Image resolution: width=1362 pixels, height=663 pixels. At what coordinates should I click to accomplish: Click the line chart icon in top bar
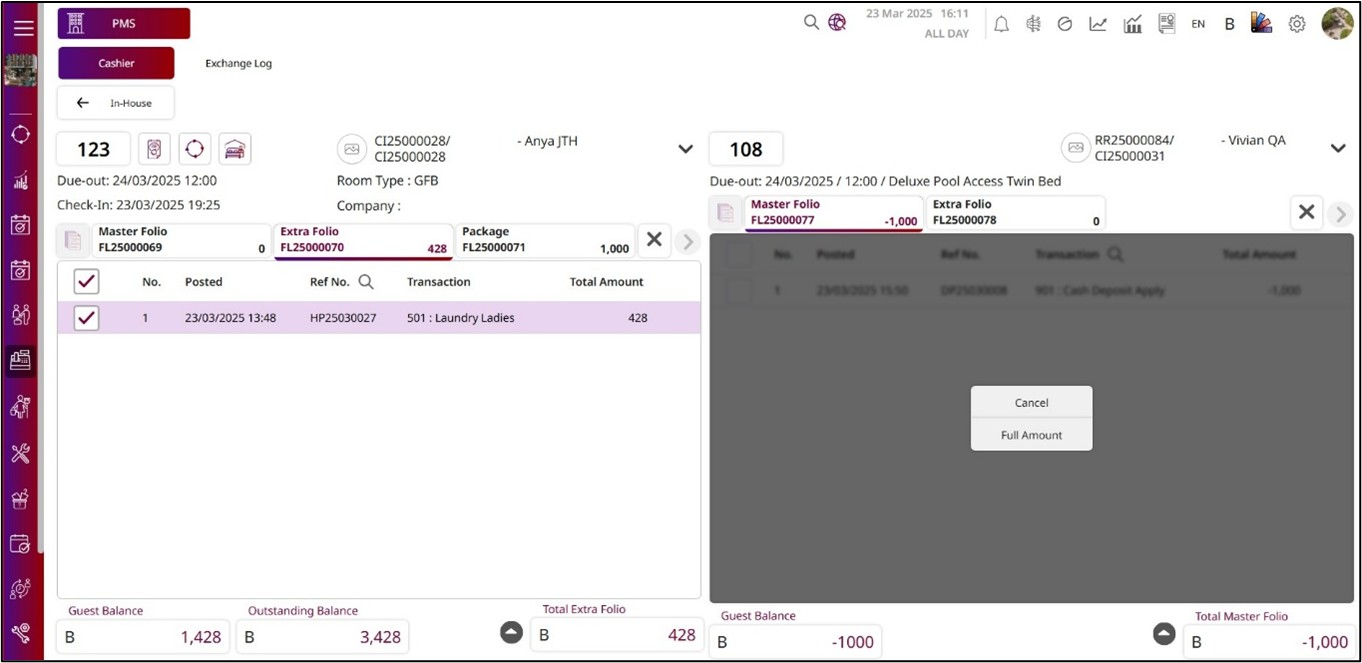tap(1098, 24)
